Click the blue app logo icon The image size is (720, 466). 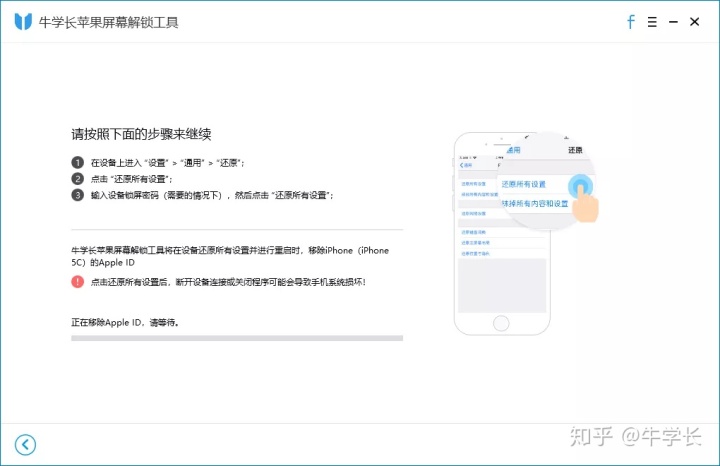click(23, 22)
